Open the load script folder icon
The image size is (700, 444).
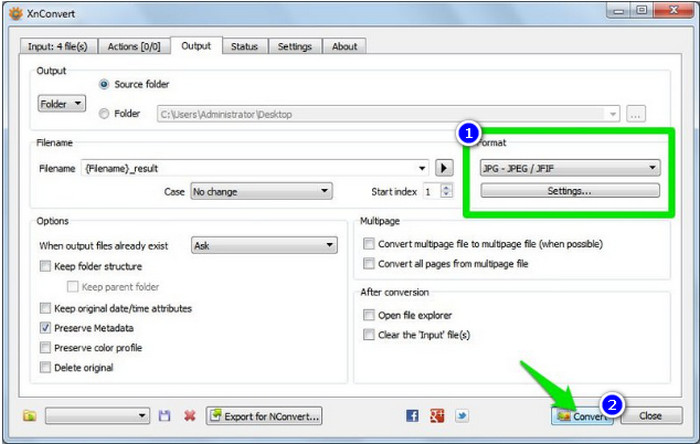(29, 416)
